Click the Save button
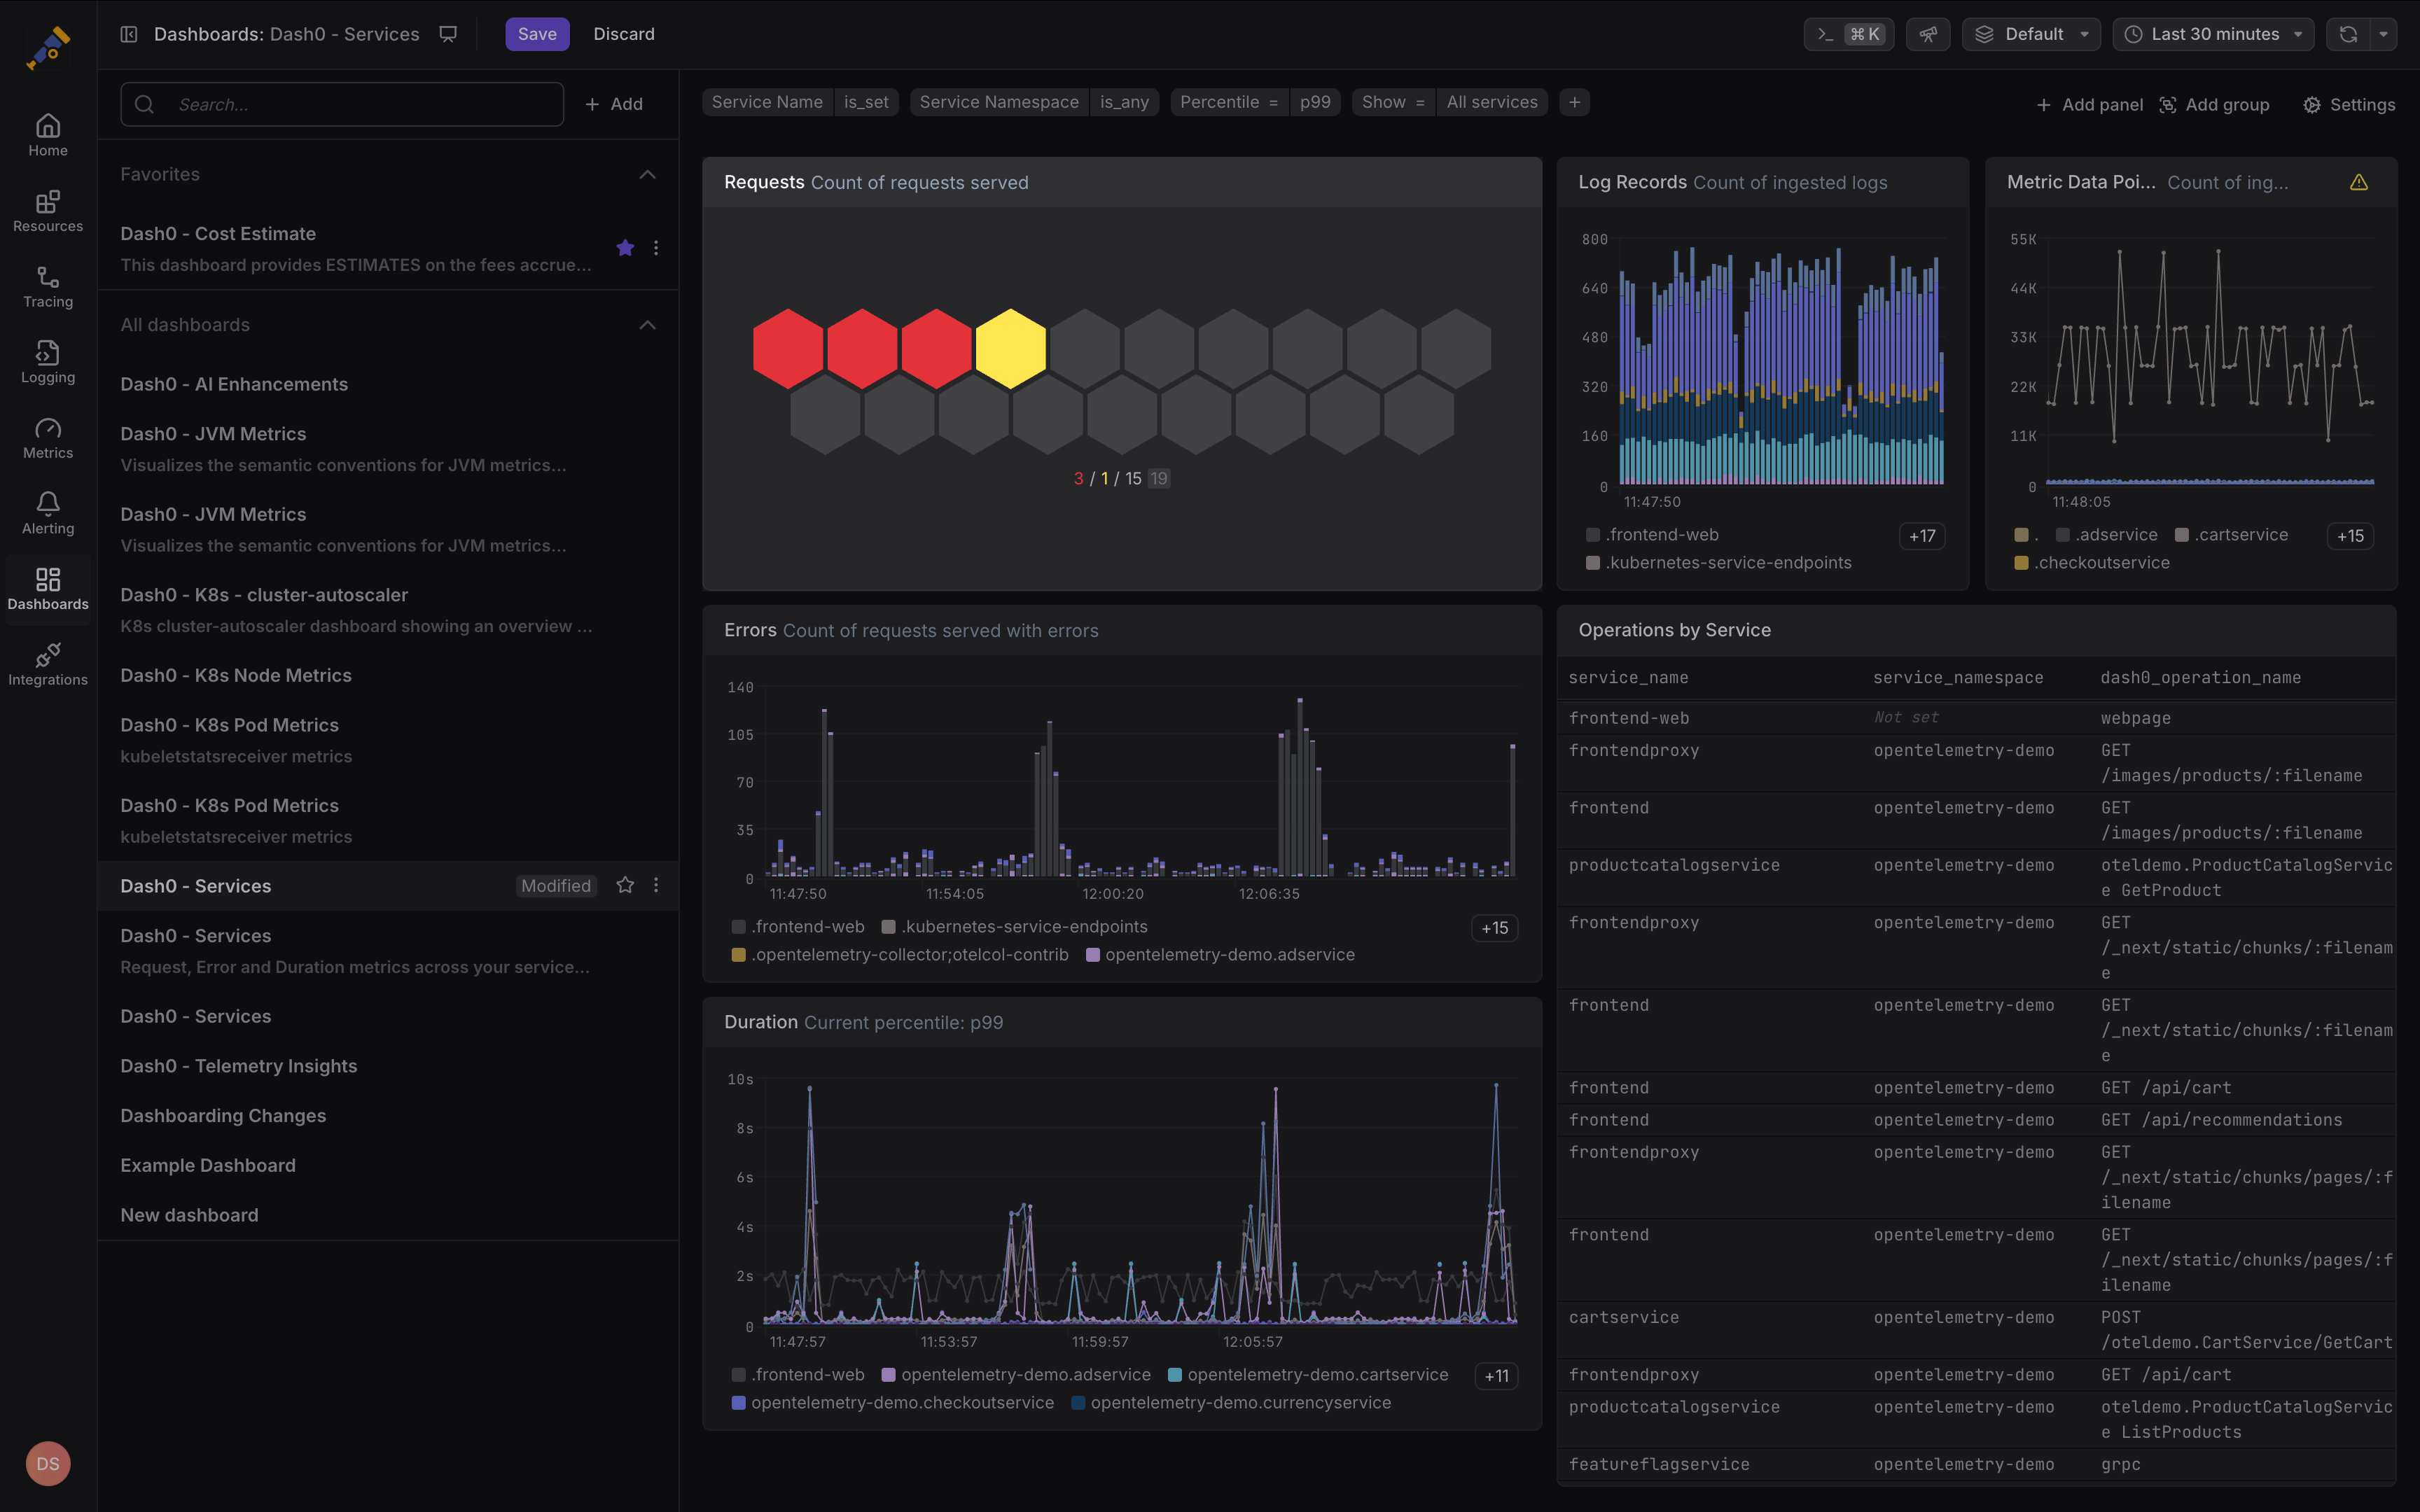Screen dimensions: 2420x1512 (537, 34)
